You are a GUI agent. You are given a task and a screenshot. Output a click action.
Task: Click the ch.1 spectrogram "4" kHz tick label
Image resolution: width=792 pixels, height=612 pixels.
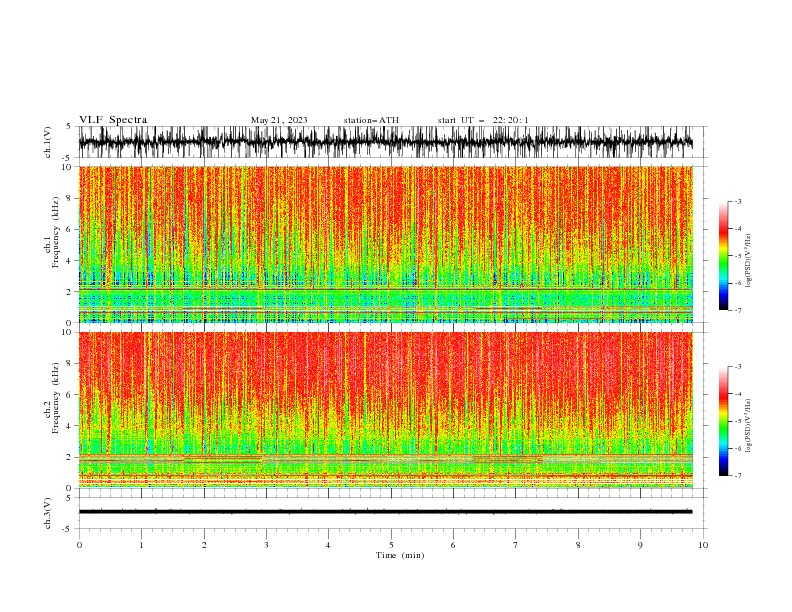point(71,261)
